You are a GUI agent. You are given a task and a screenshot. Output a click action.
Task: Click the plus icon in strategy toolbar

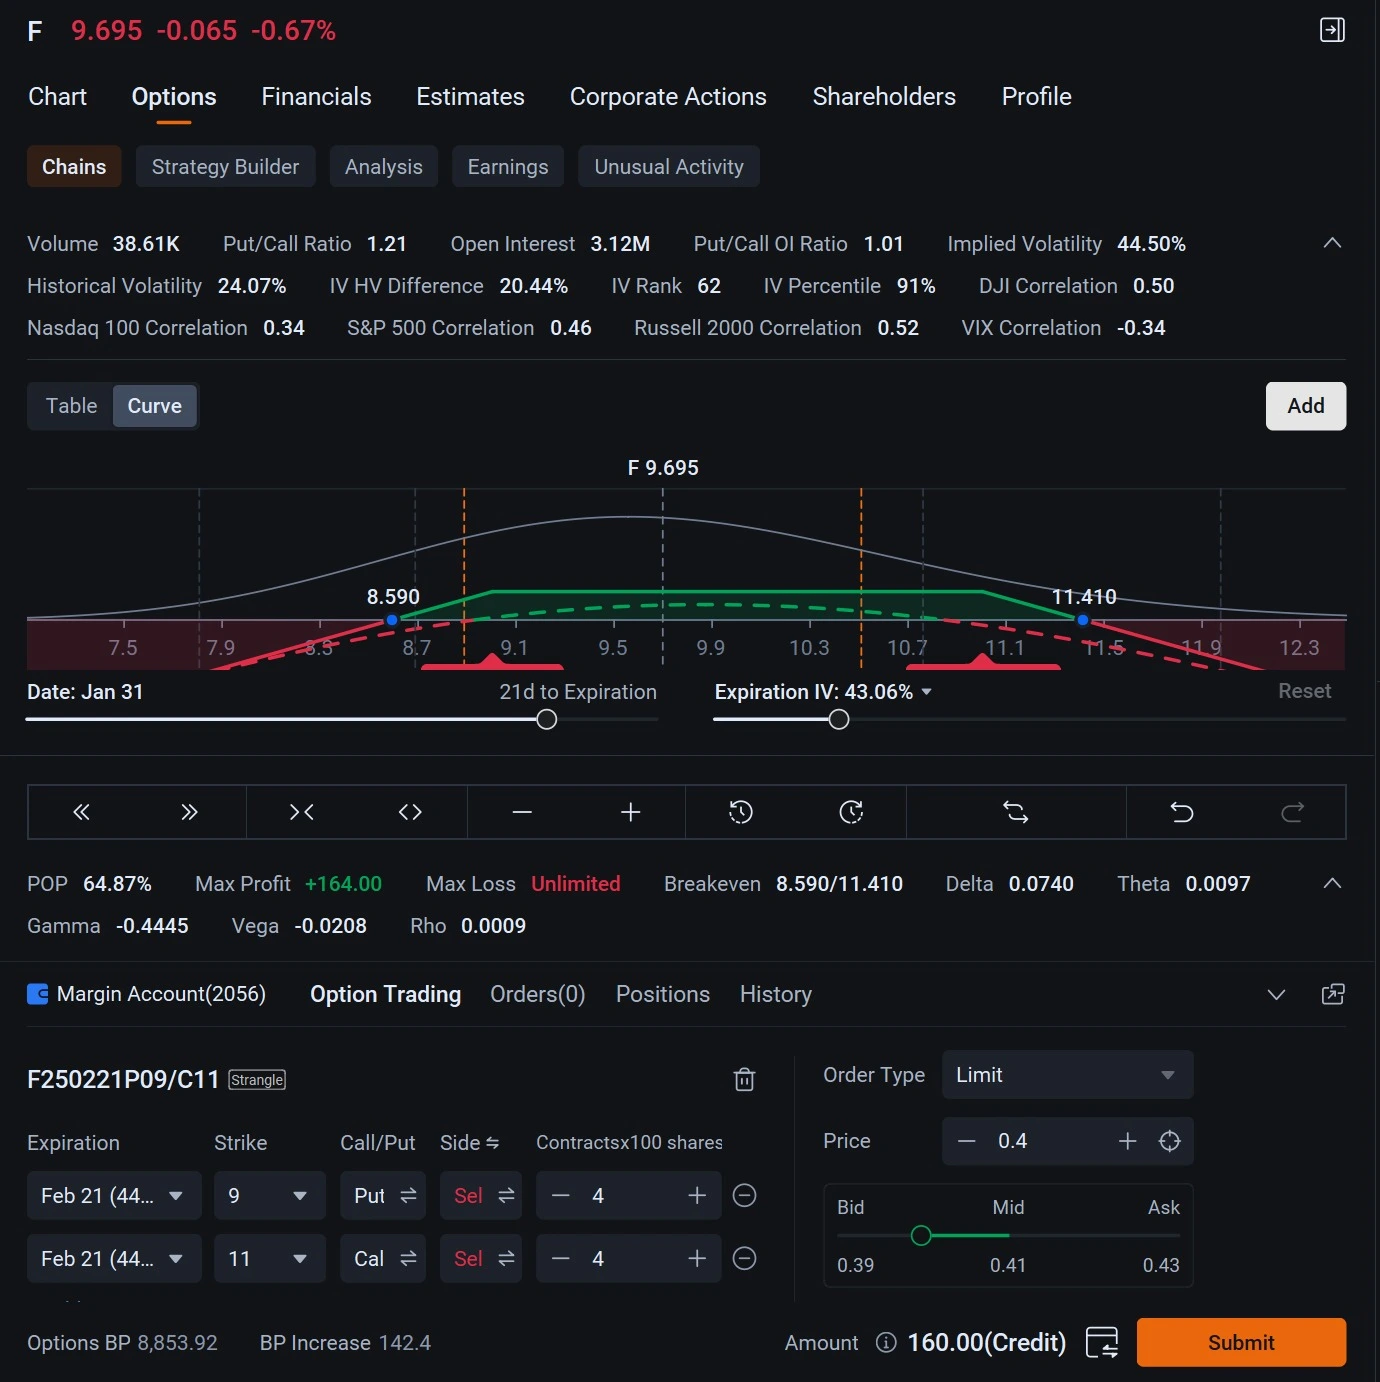tap(630, 812)
